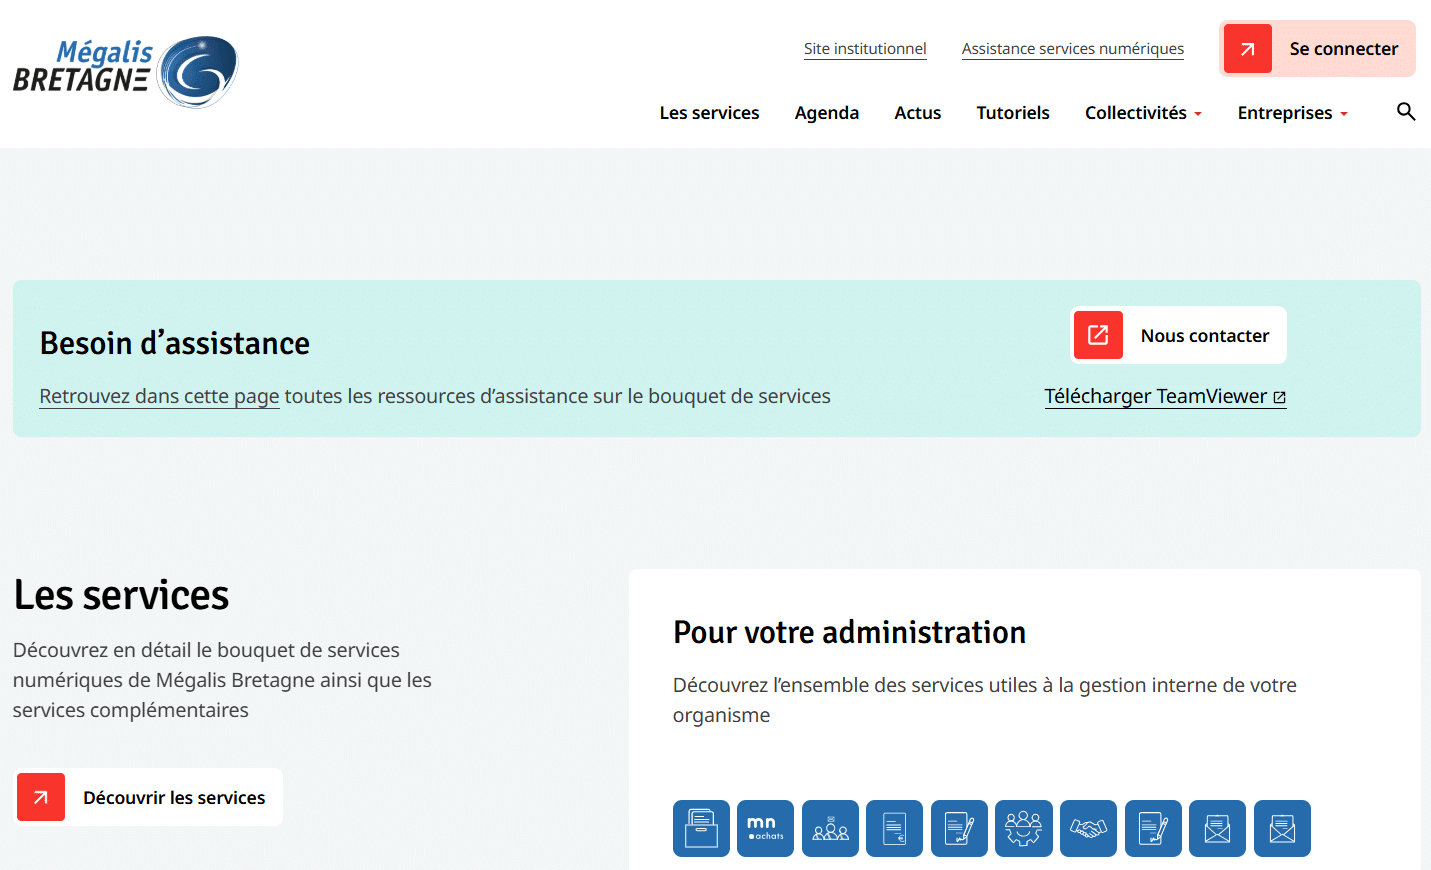Click the people group with envelope icon
Image resolution: width=1431 pixels, height=870 pixels.
click(830, 828)
